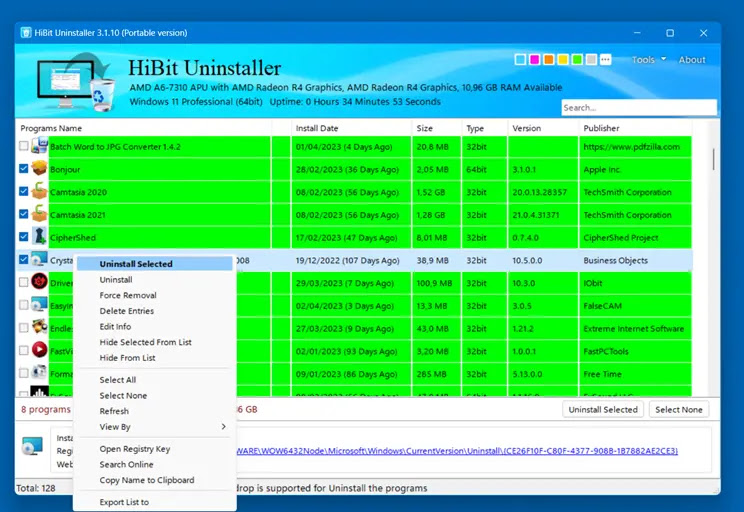This screenshot has height=512, width=744.
Task: Pick the yellow theme swatch
Action: pyautogui.click(x=563, y=59)
